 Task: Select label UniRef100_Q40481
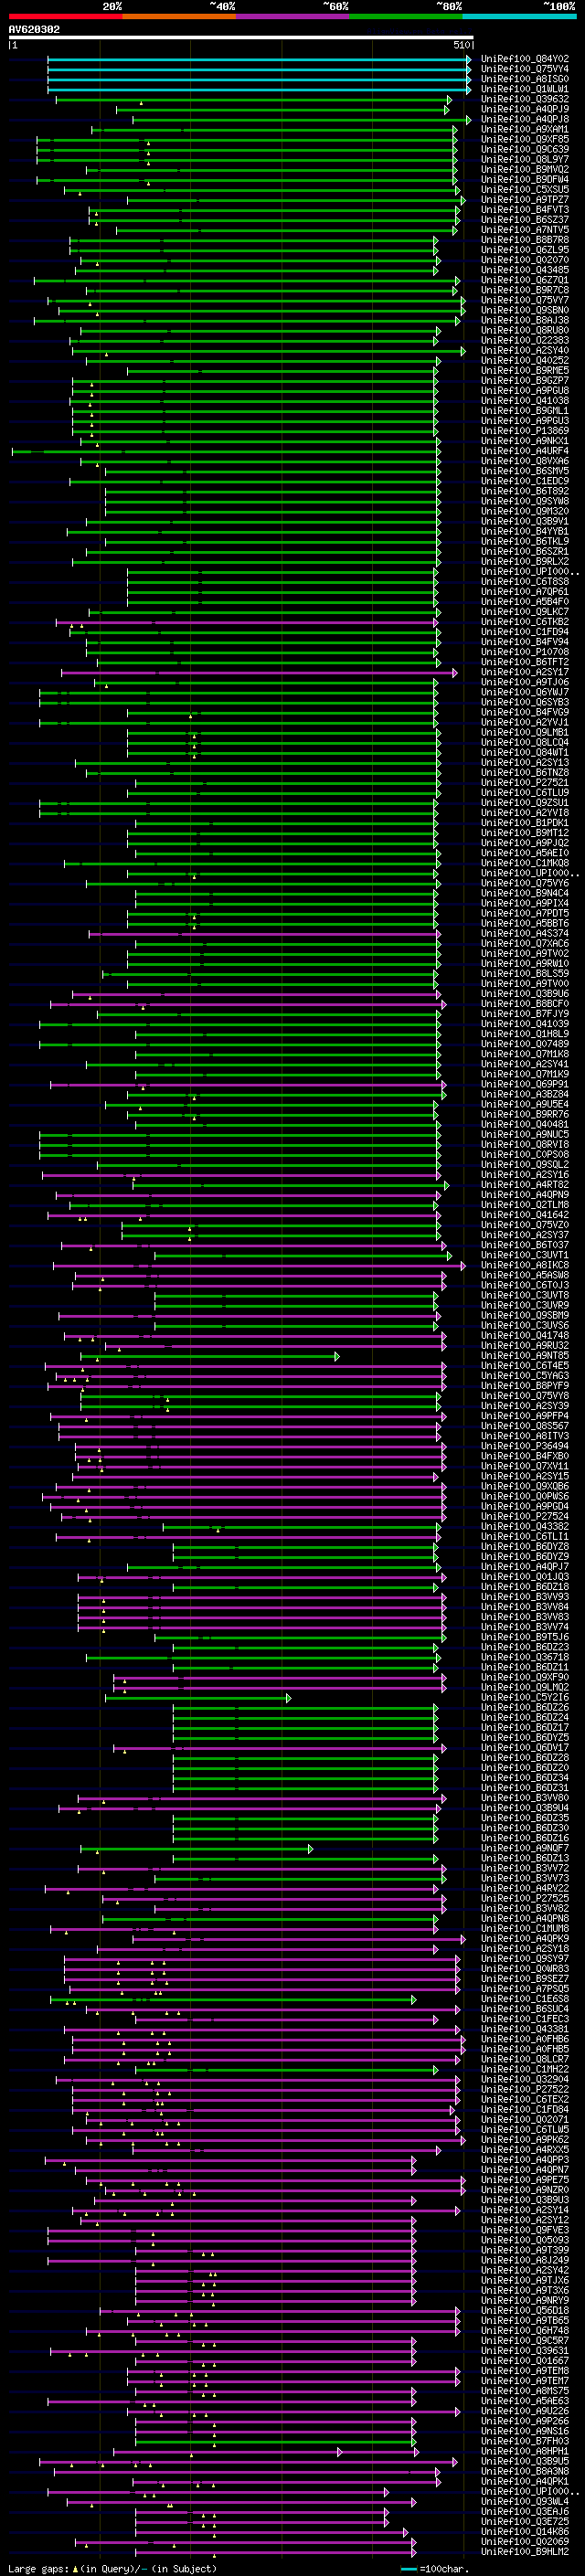[524, 1124]
